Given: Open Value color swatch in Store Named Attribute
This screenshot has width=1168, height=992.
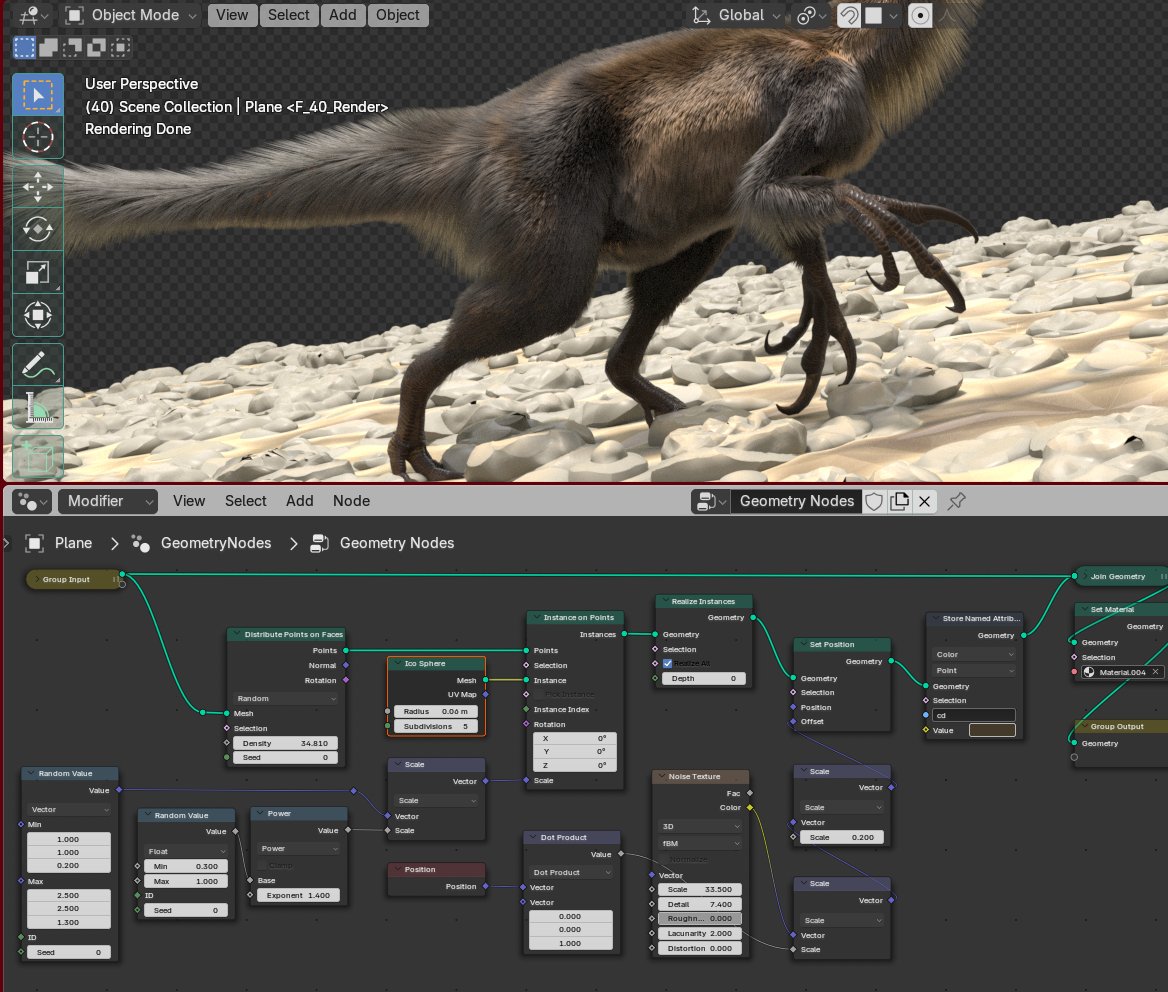Looking at the screenshot, I should click(x=992, y=731).
